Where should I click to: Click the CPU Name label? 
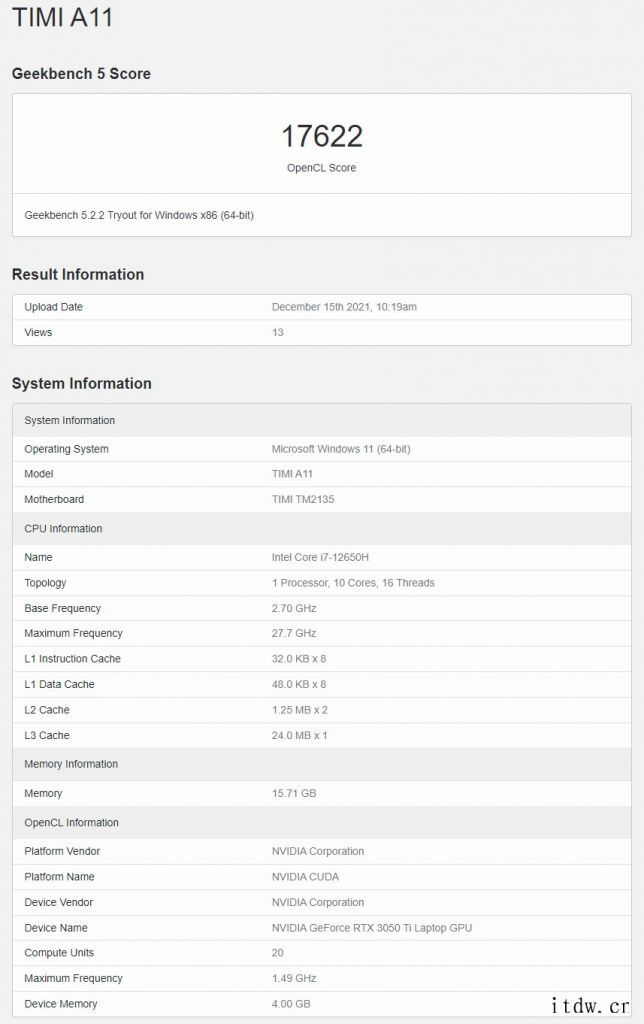[38, 558]
